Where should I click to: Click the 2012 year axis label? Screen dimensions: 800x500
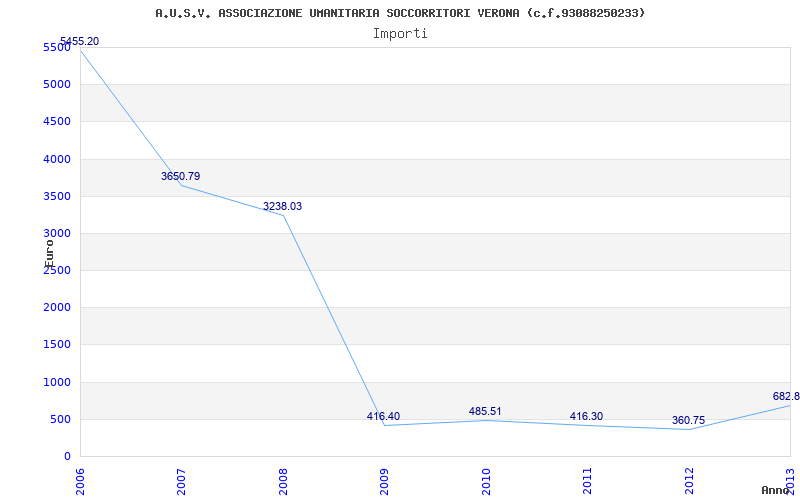click(689, 482)
